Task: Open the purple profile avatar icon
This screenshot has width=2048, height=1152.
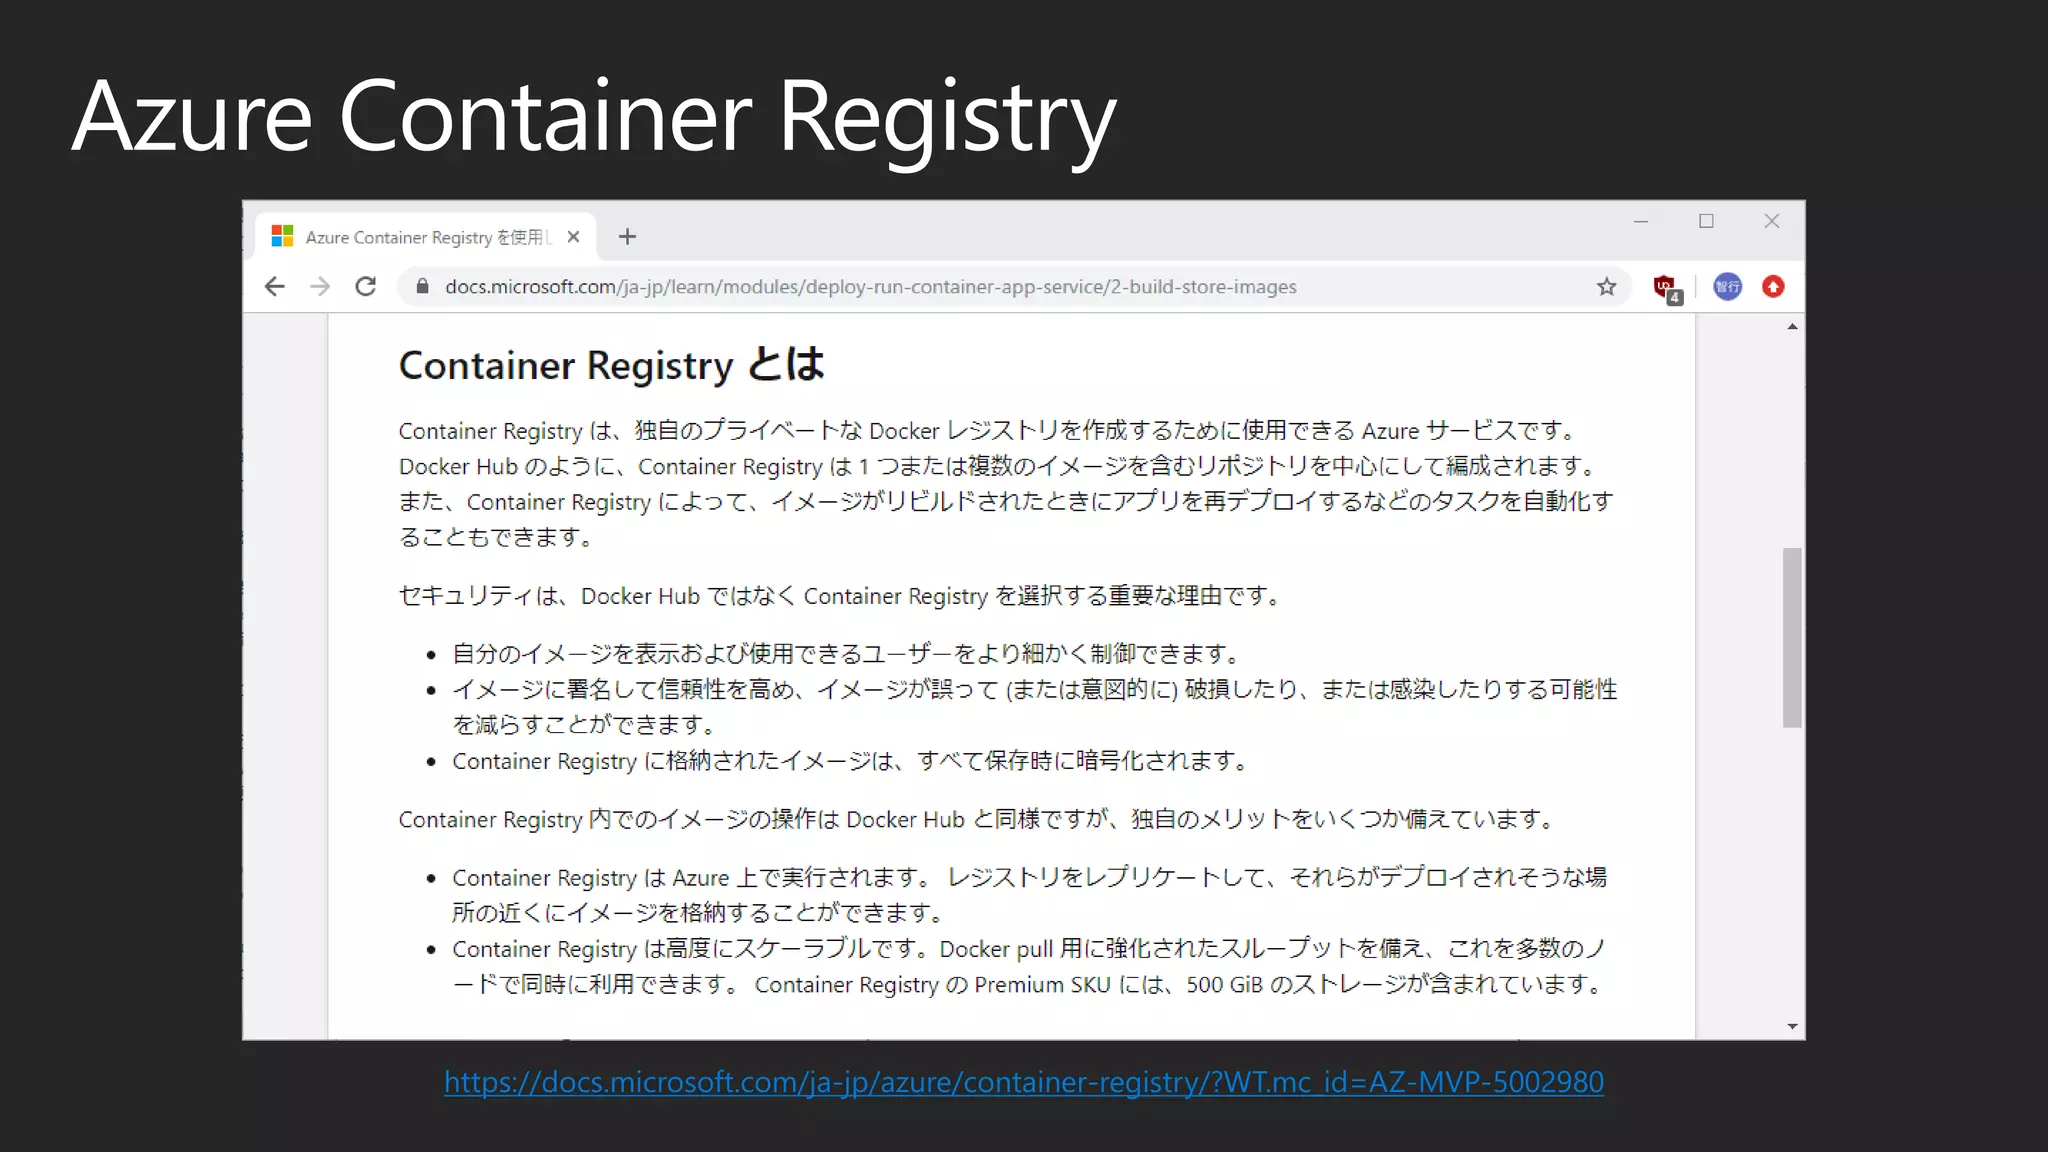Action: [1727, 287]
